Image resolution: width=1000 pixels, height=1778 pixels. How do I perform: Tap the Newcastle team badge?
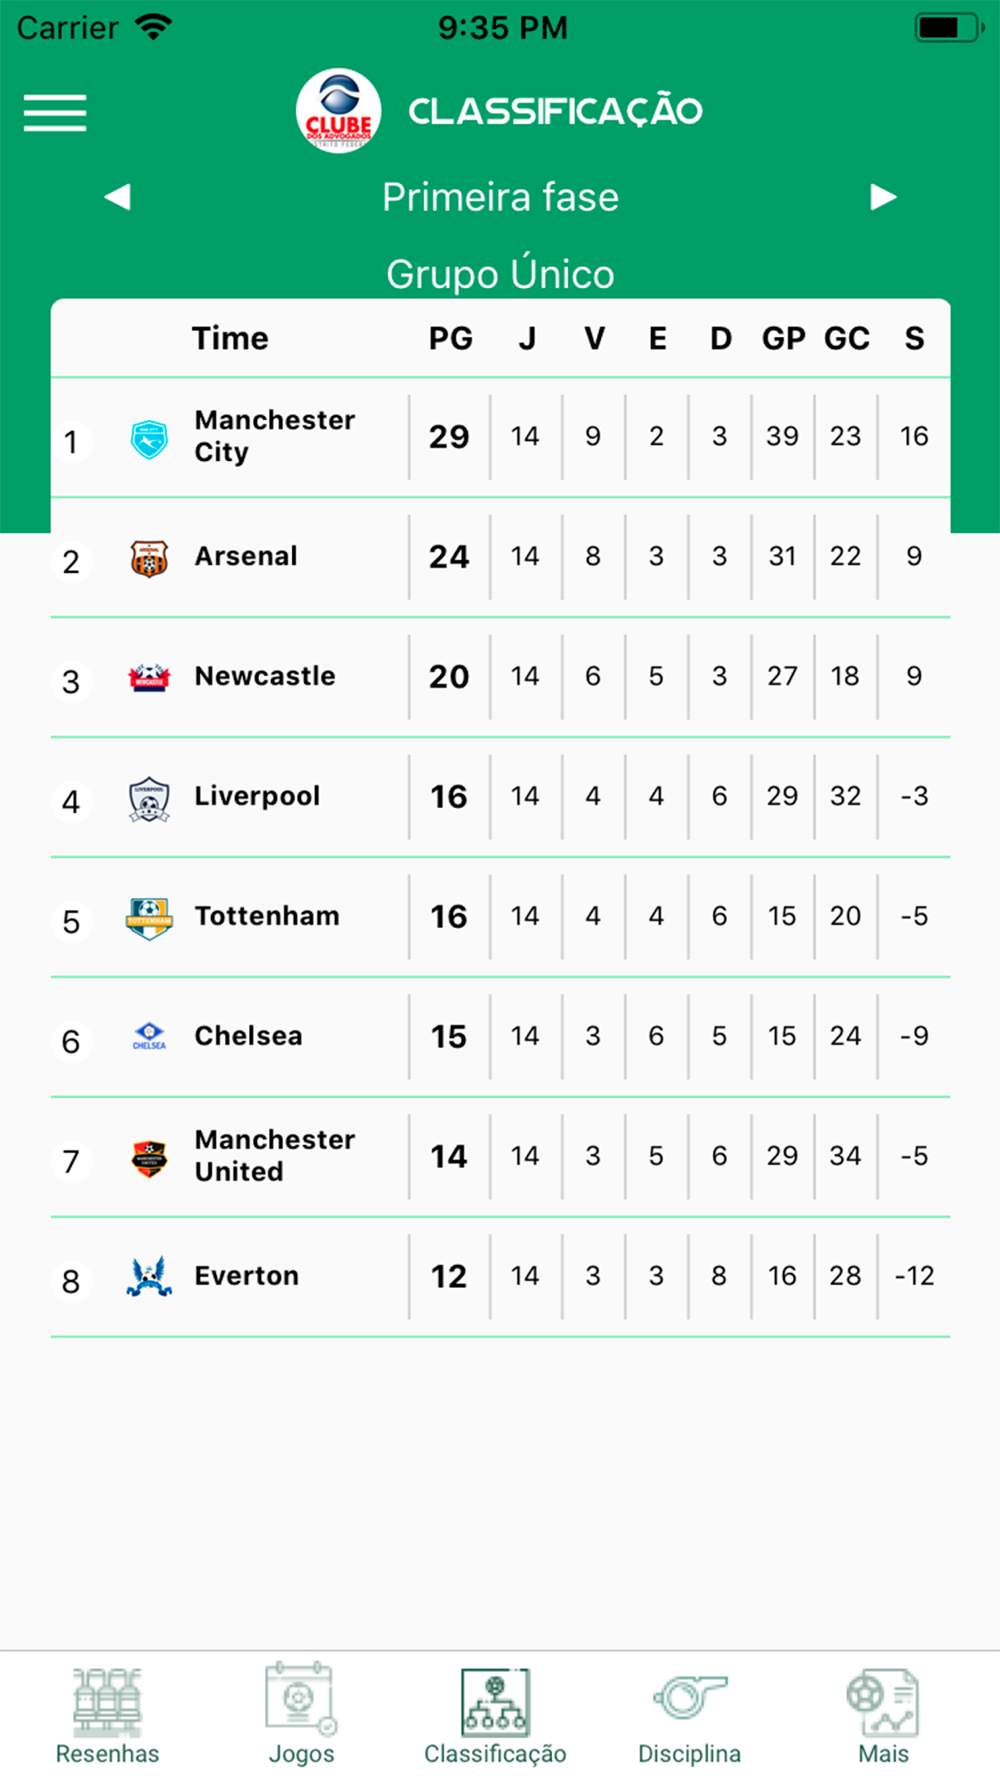[x=149, y=678]
